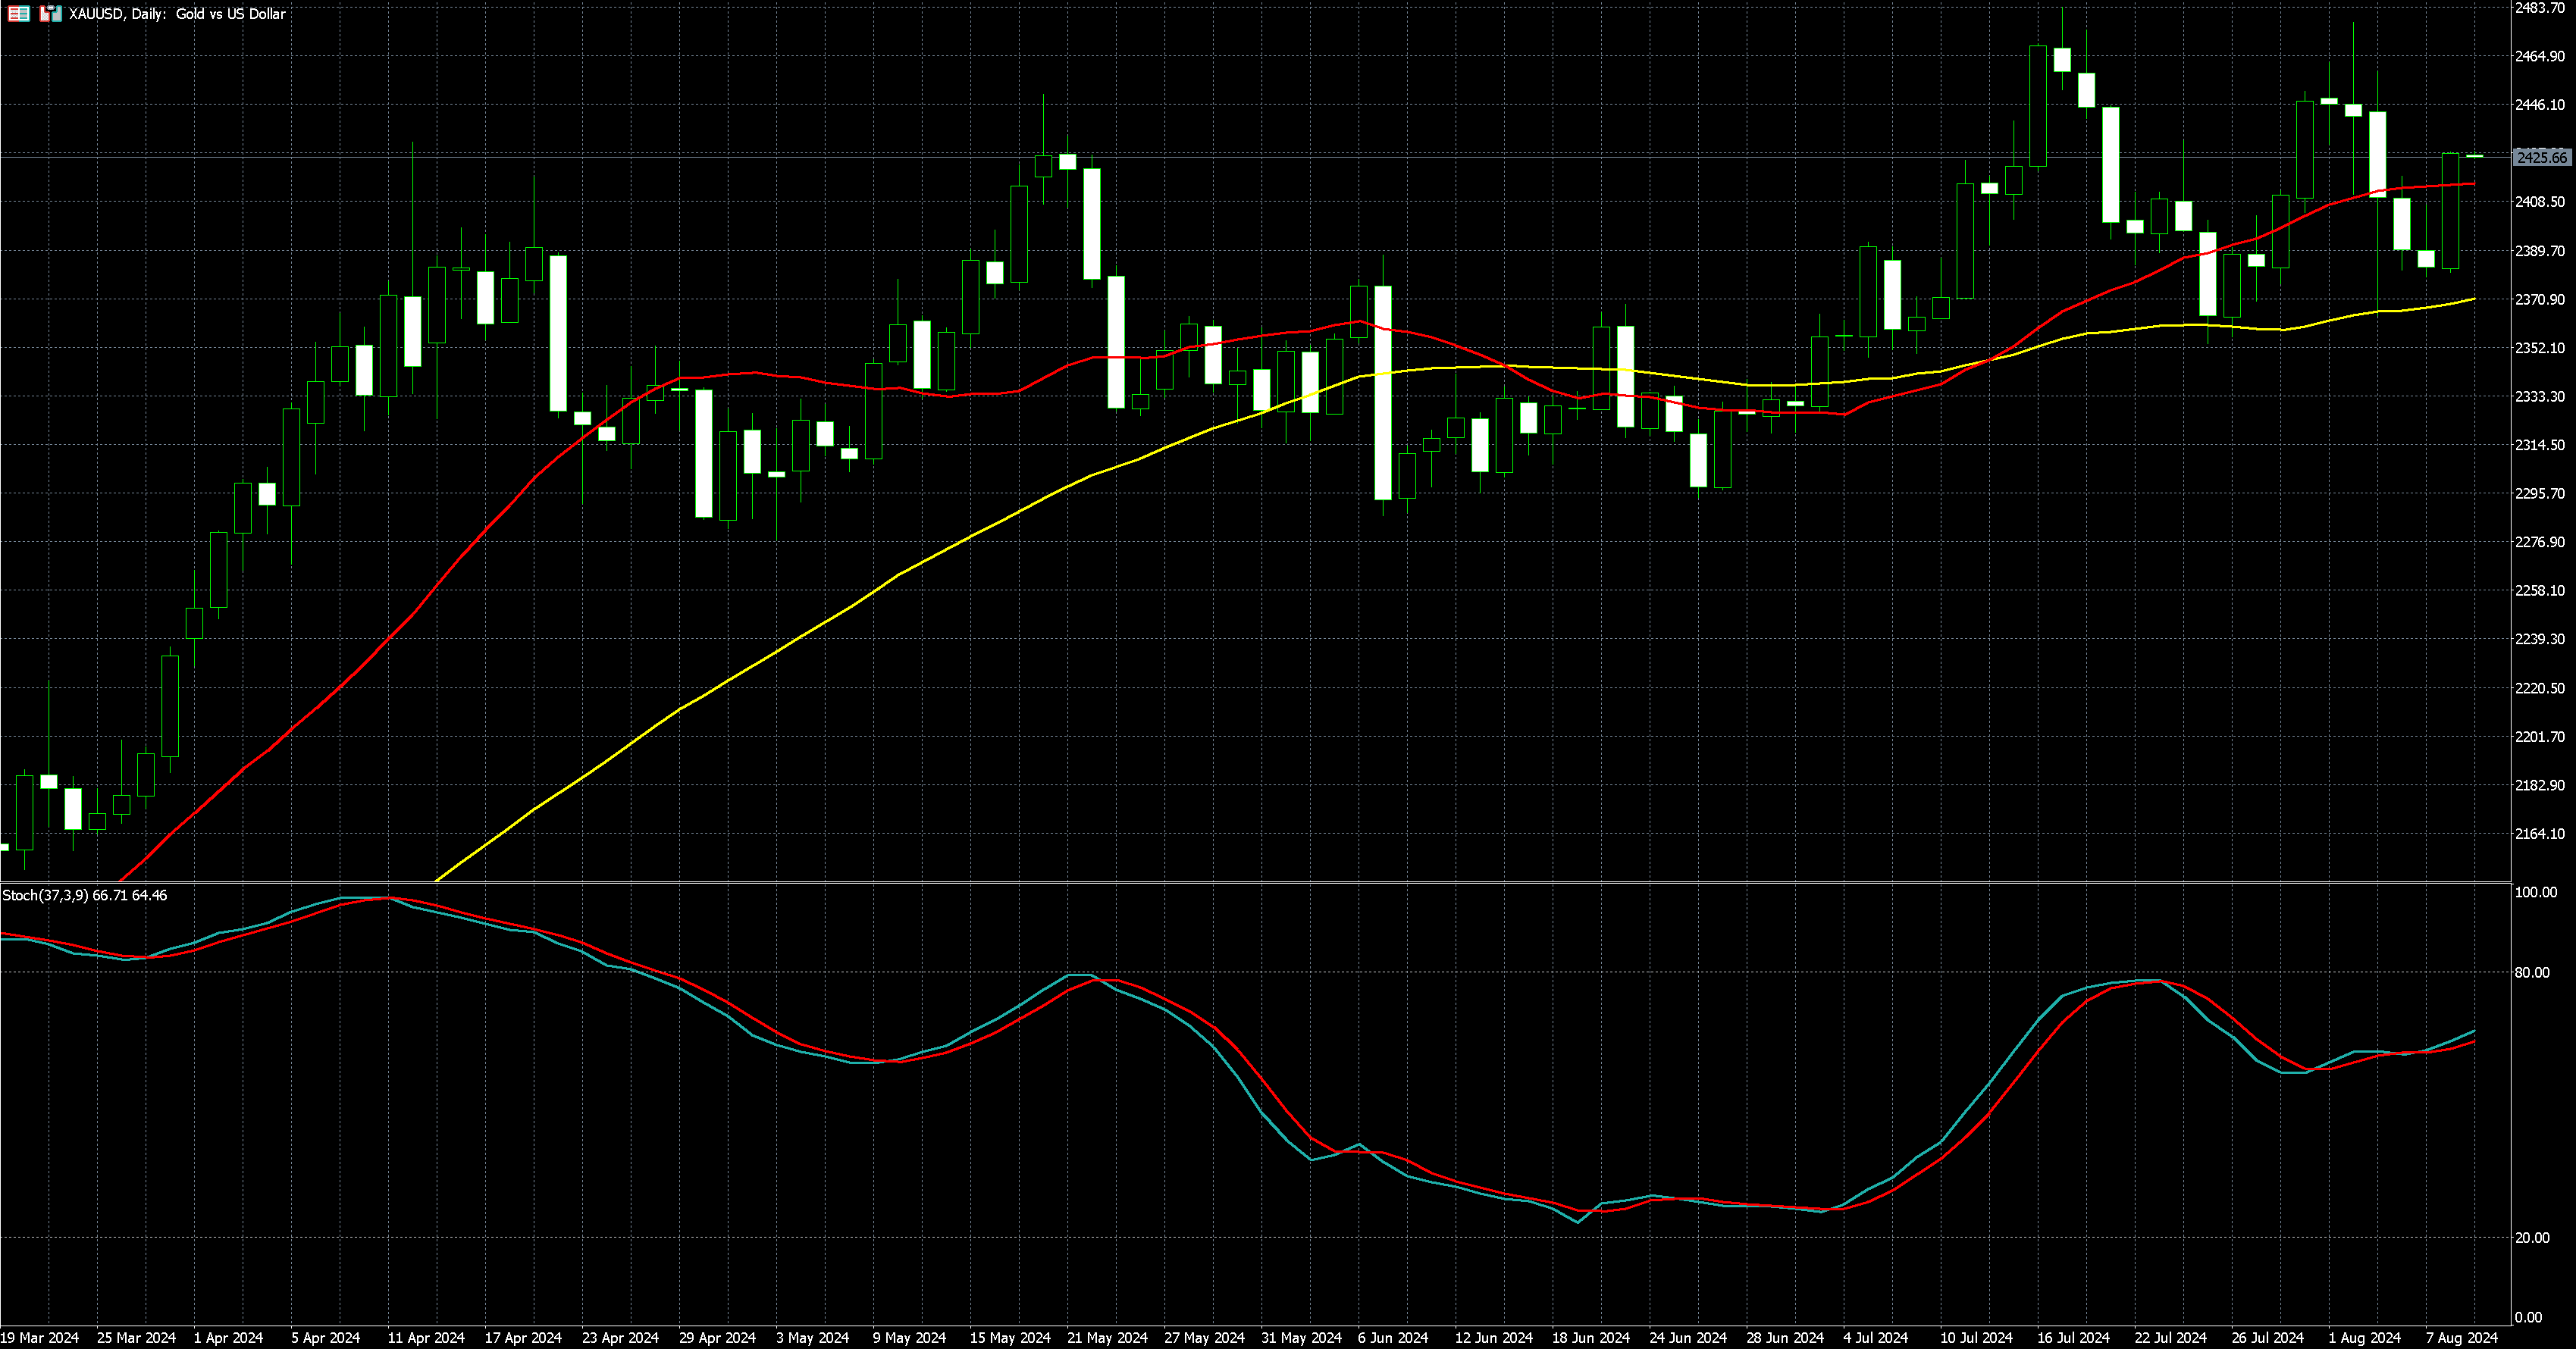Click the 2352.10 price axis label
The height and width of the screenshot is (1349, 2576).
pos(2539,348)
